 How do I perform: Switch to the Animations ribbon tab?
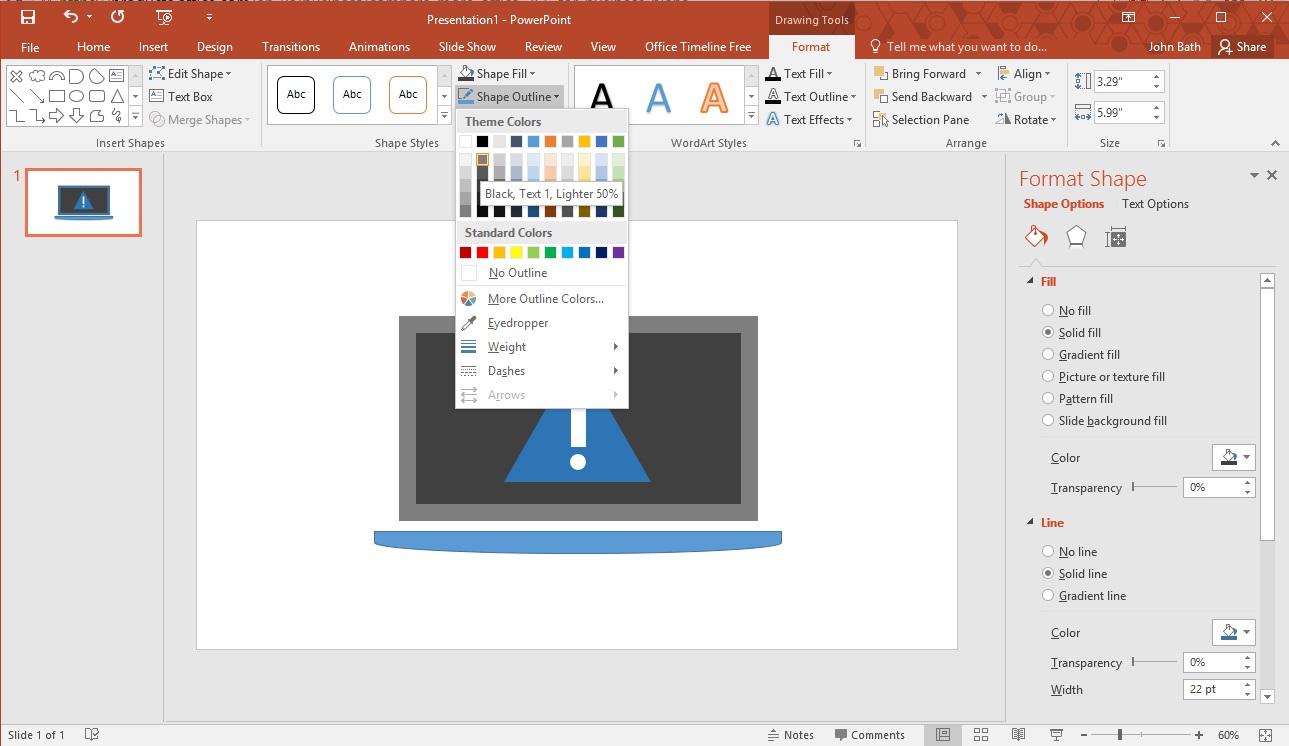click(379, 46)
